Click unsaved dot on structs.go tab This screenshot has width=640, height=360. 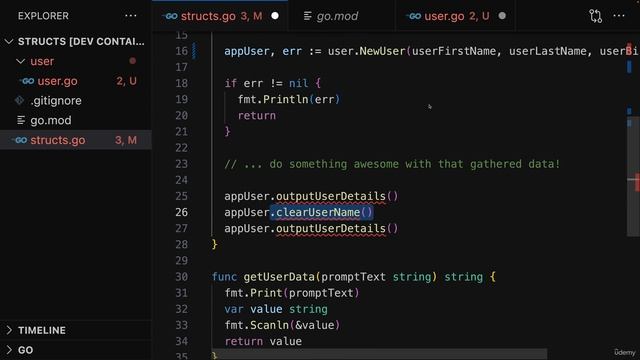click(275, 16)
